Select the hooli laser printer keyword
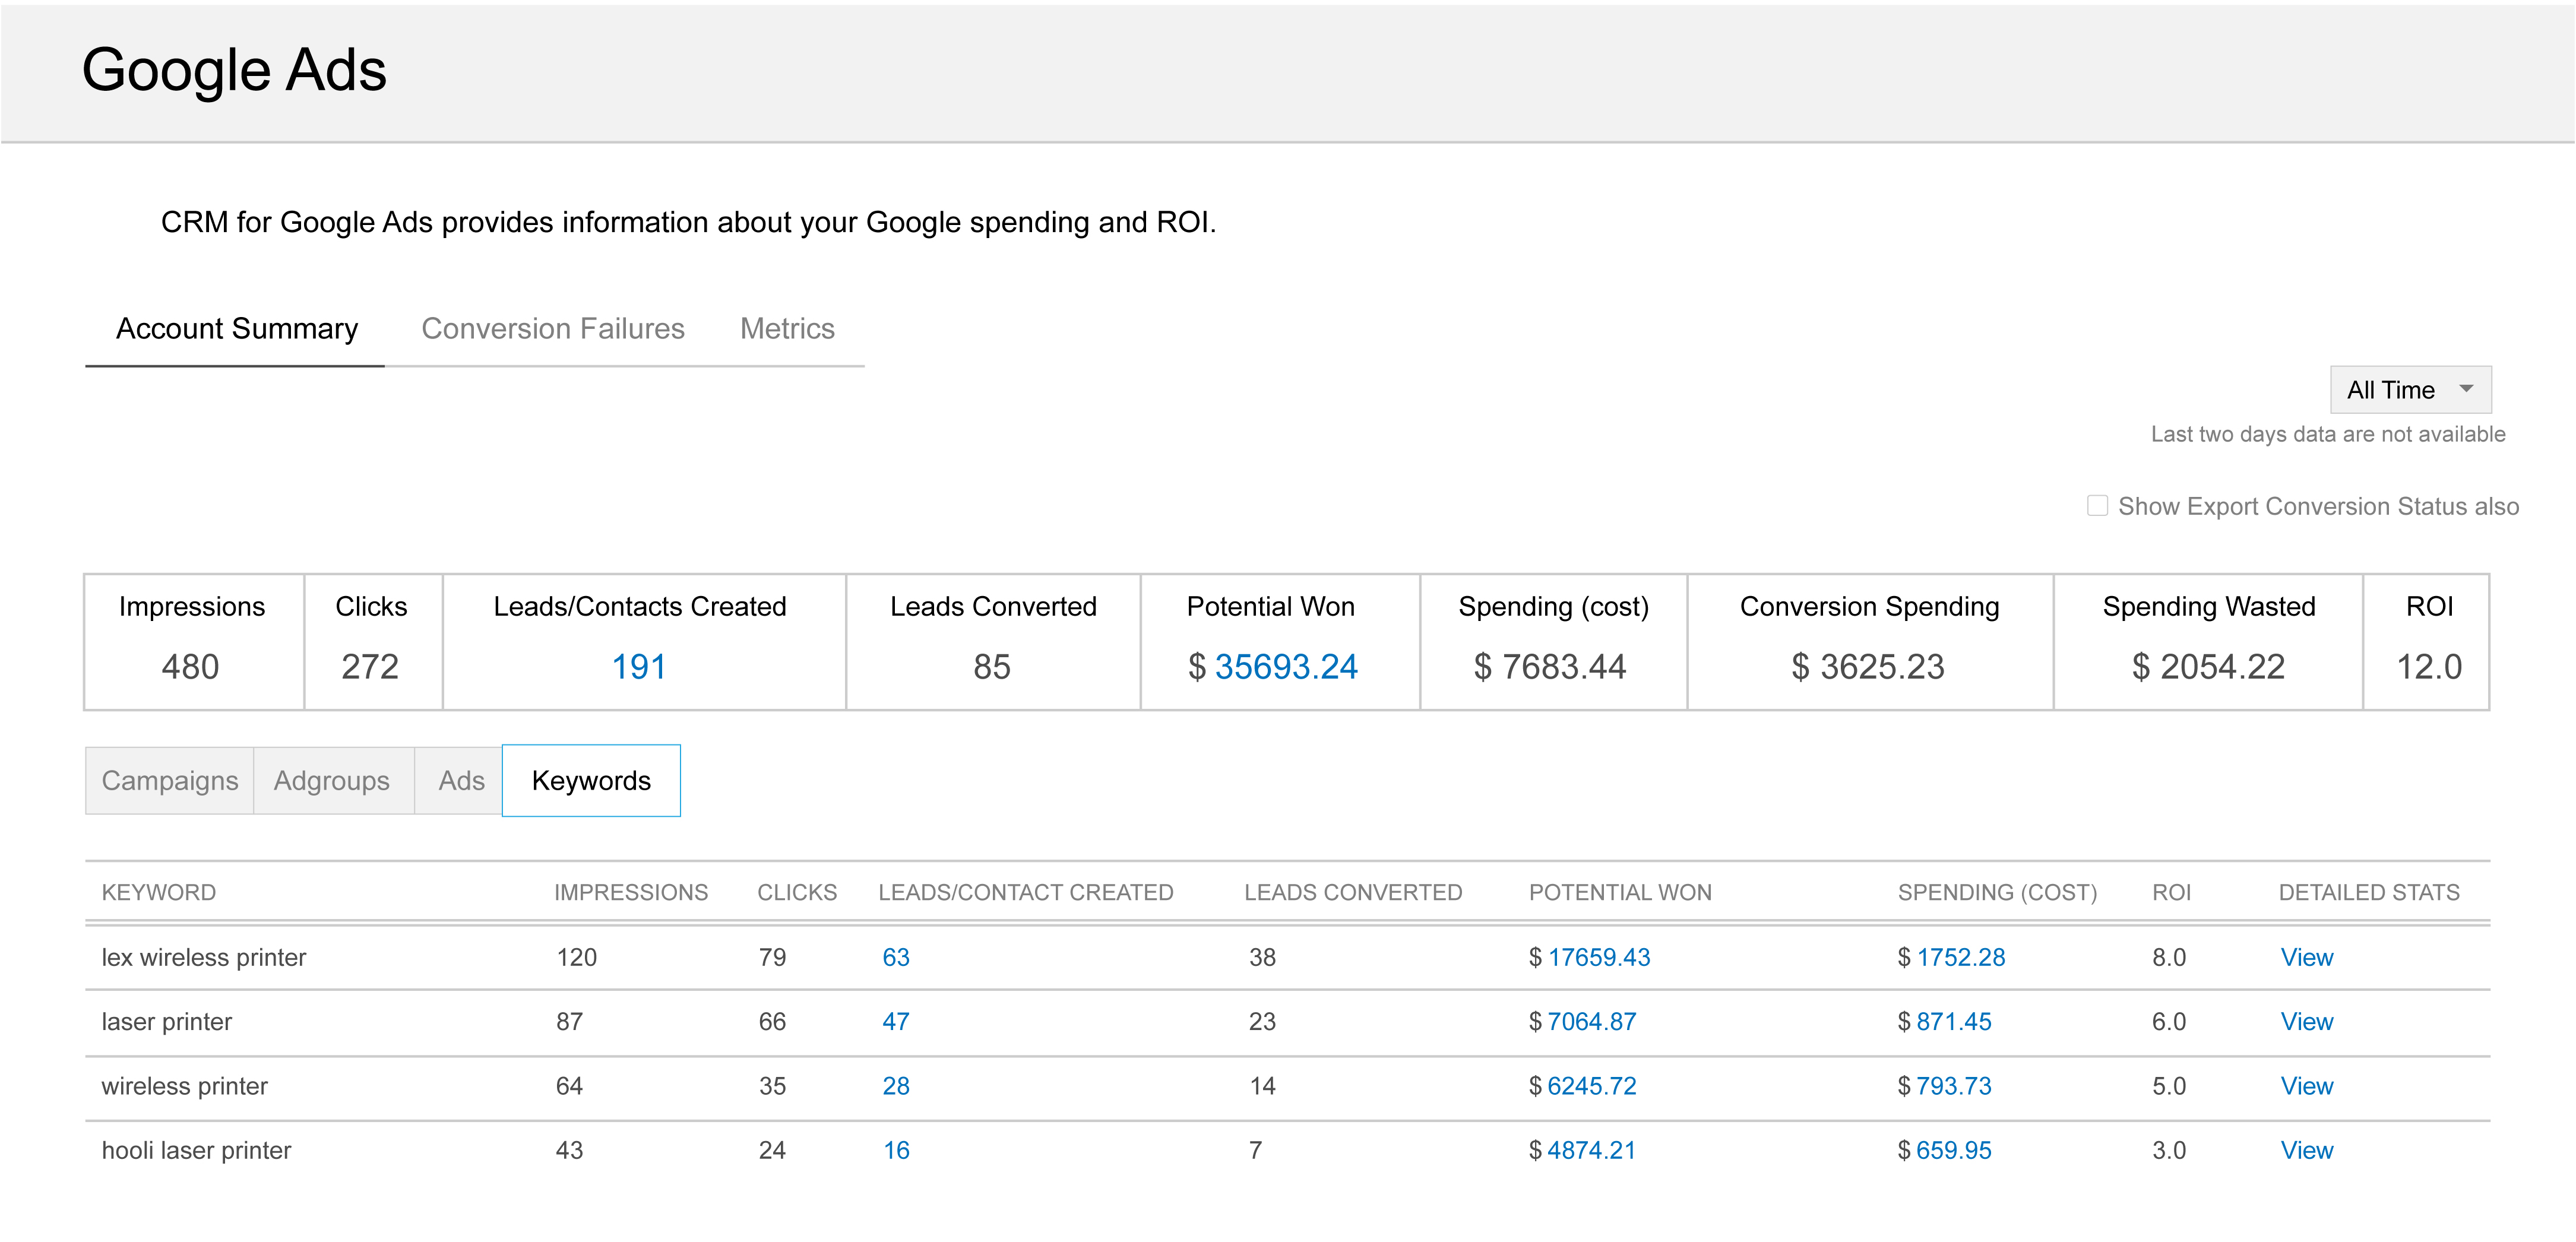2576x1242 pixels. (196, 1150)
